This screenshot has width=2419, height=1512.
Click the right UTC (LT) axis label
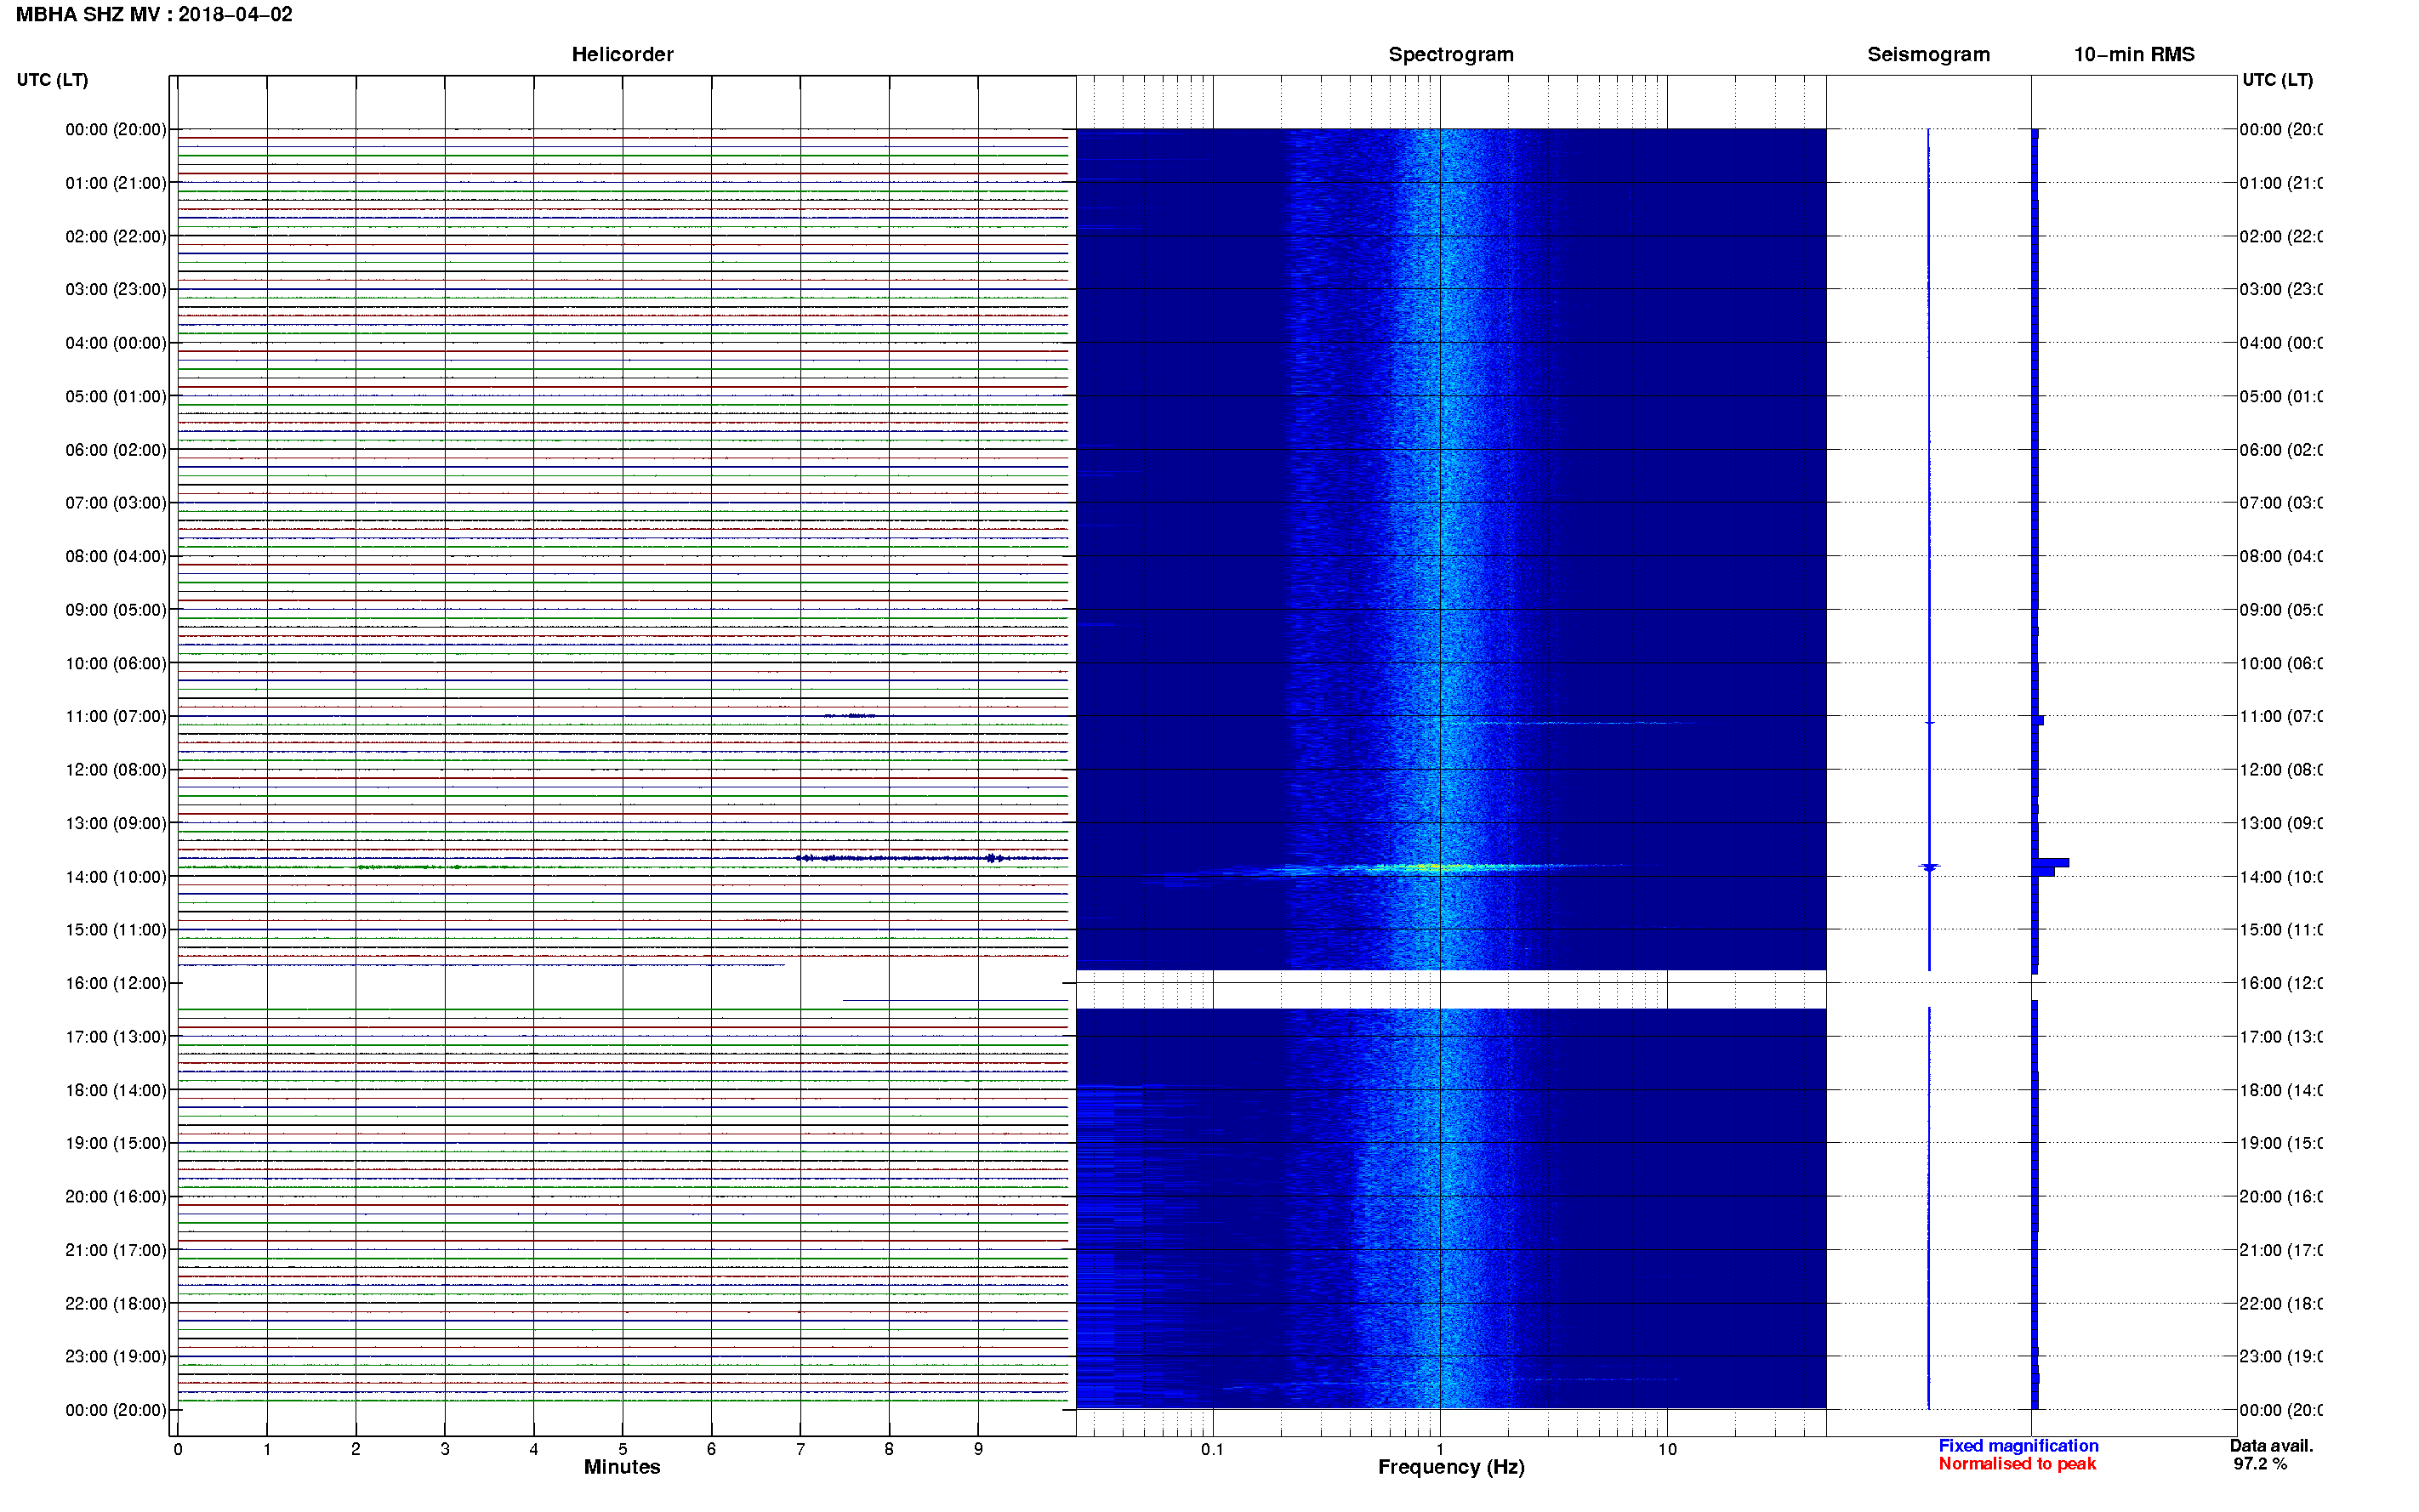2277,80
